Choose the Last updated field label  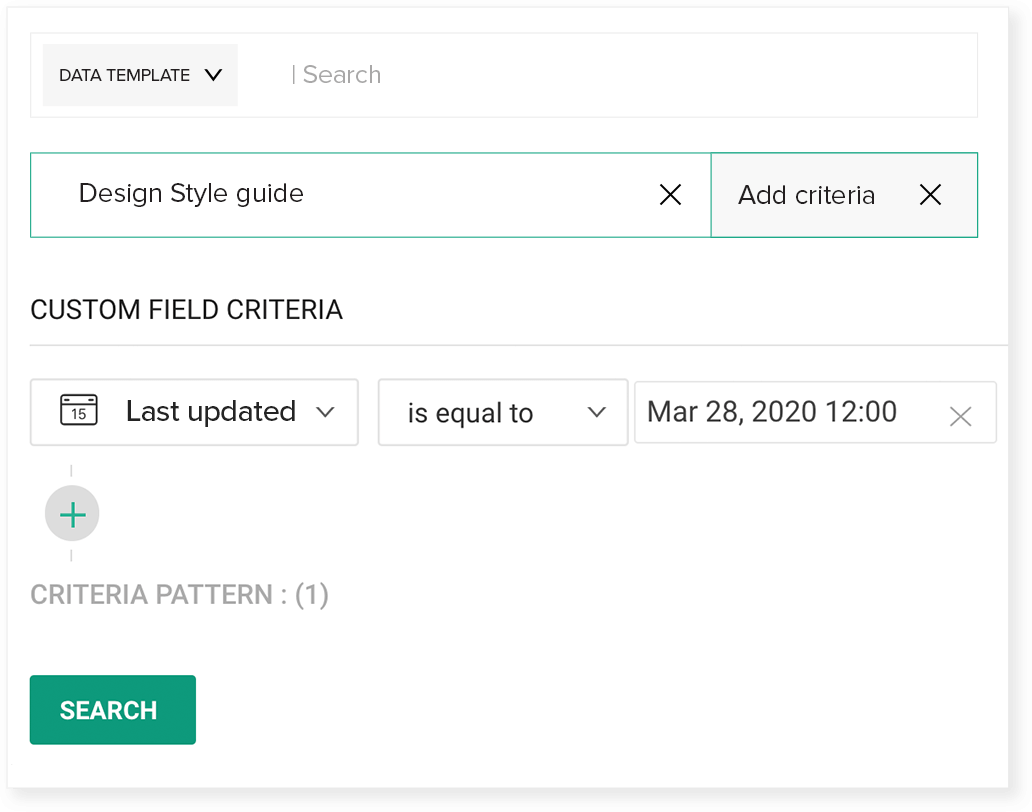point(210,412)
